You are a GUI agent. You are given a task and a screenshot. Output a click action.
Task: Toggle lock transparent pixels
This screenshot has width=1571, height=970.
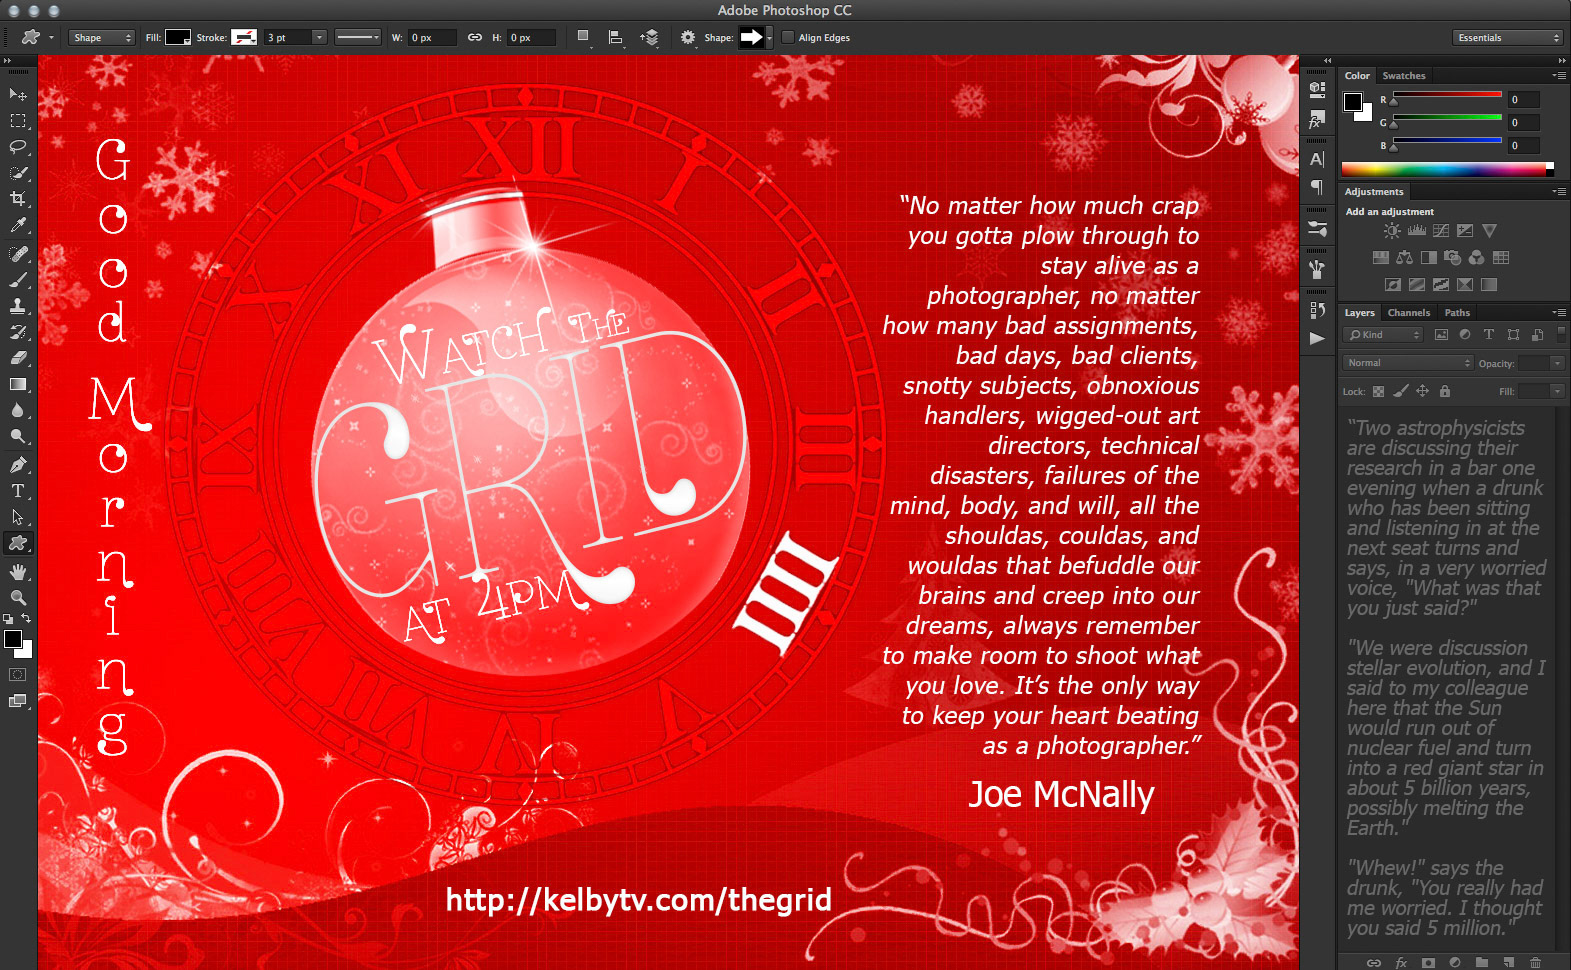coord(1378,392)
